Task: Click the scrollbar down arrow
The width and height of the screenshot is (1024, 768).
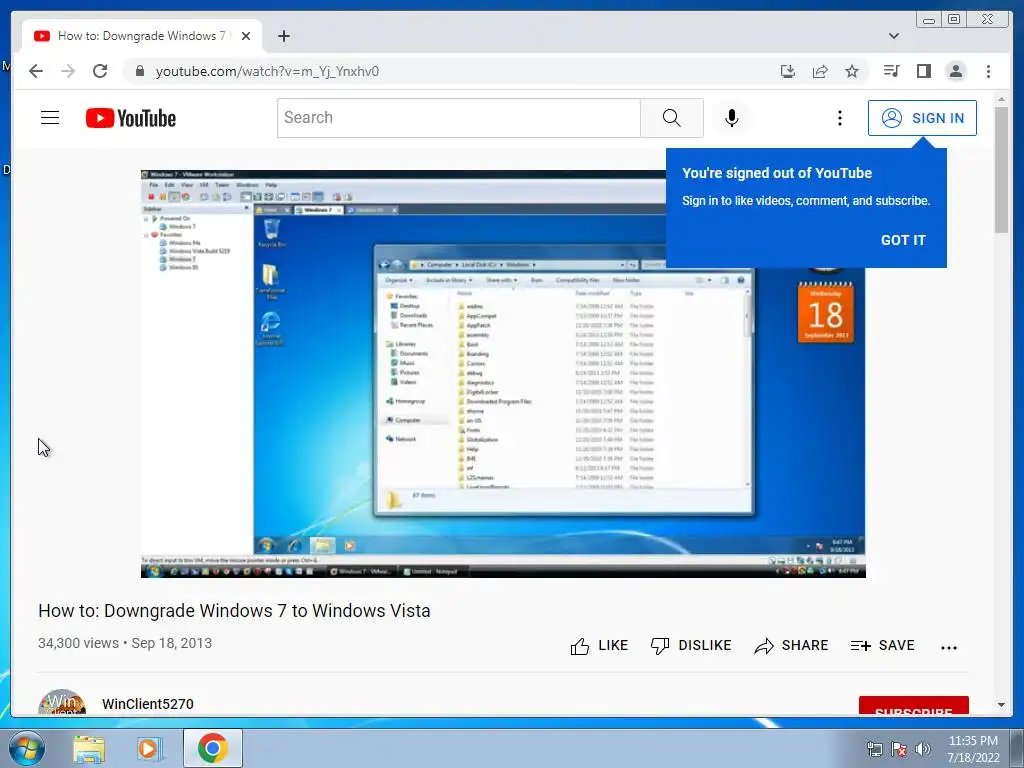Action: tap(1001, 705)
